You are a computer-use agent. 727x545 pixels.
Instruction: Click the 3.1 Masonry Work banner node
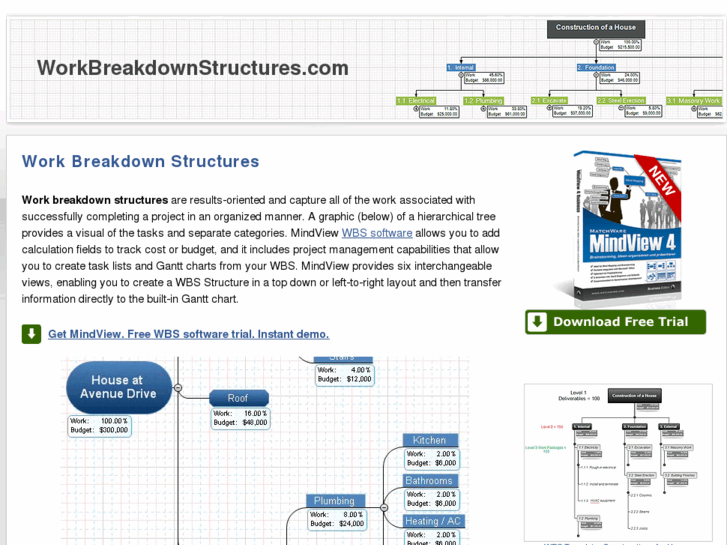click(x=694, y=101)
